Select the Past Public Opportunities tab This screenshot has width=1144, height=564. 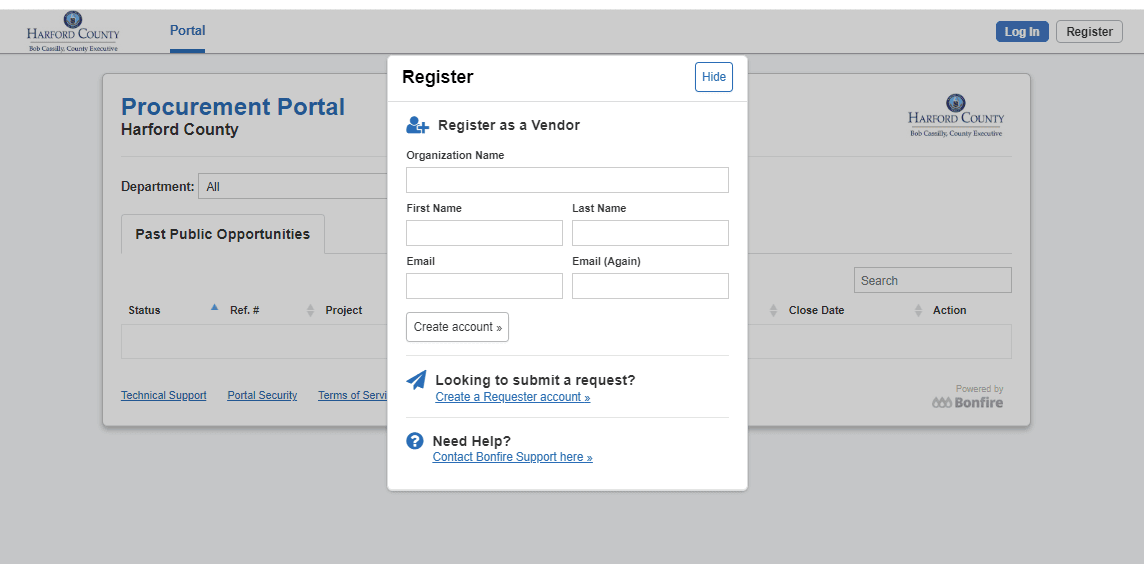pos(223,234)
